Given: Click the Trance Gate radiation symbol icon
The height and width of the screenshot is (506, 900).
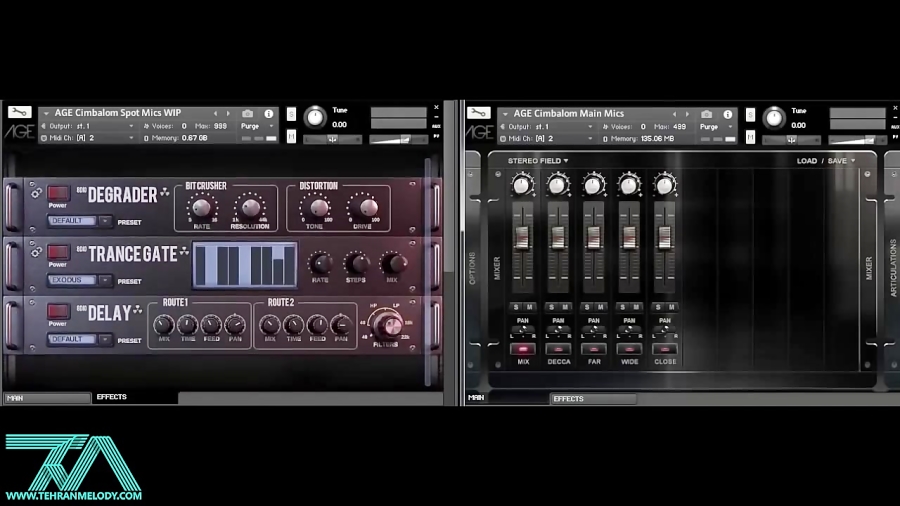Looking at the screenshot, I should [184, 251].
